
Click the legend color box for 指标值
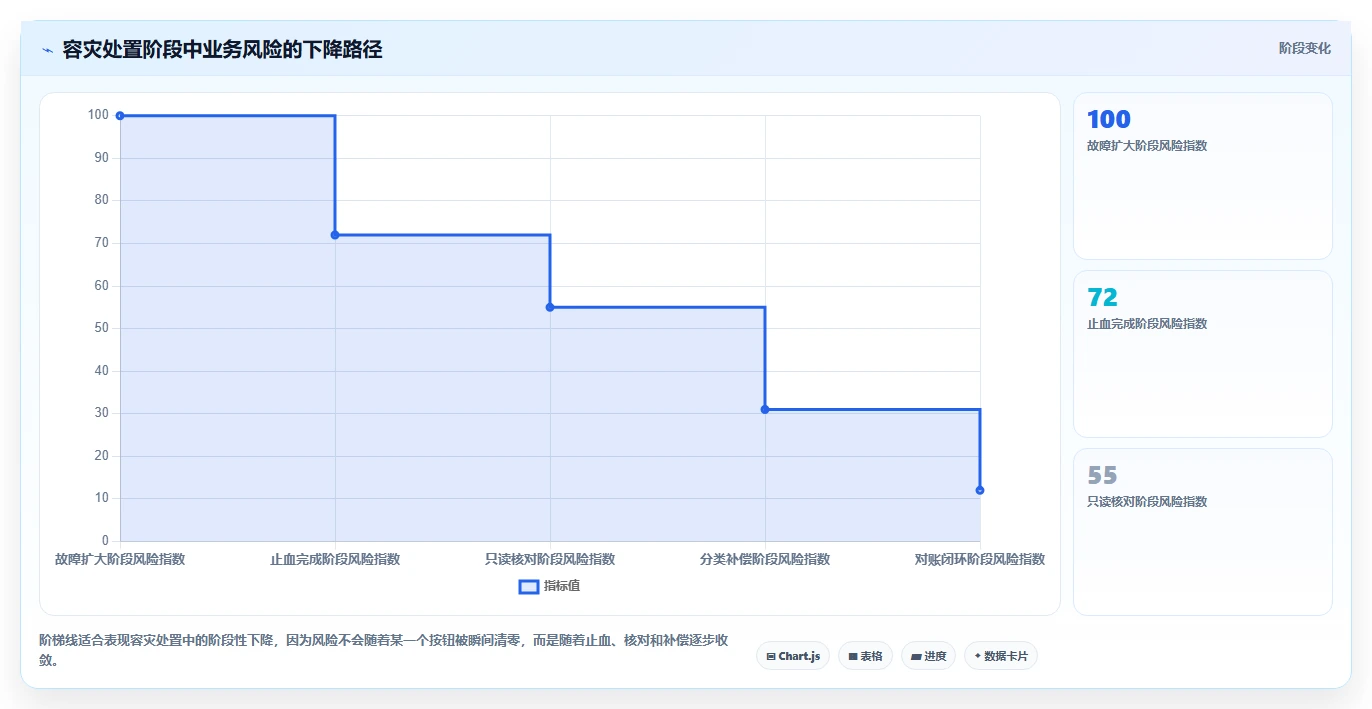pyautogui.click(x=529, y=586)
